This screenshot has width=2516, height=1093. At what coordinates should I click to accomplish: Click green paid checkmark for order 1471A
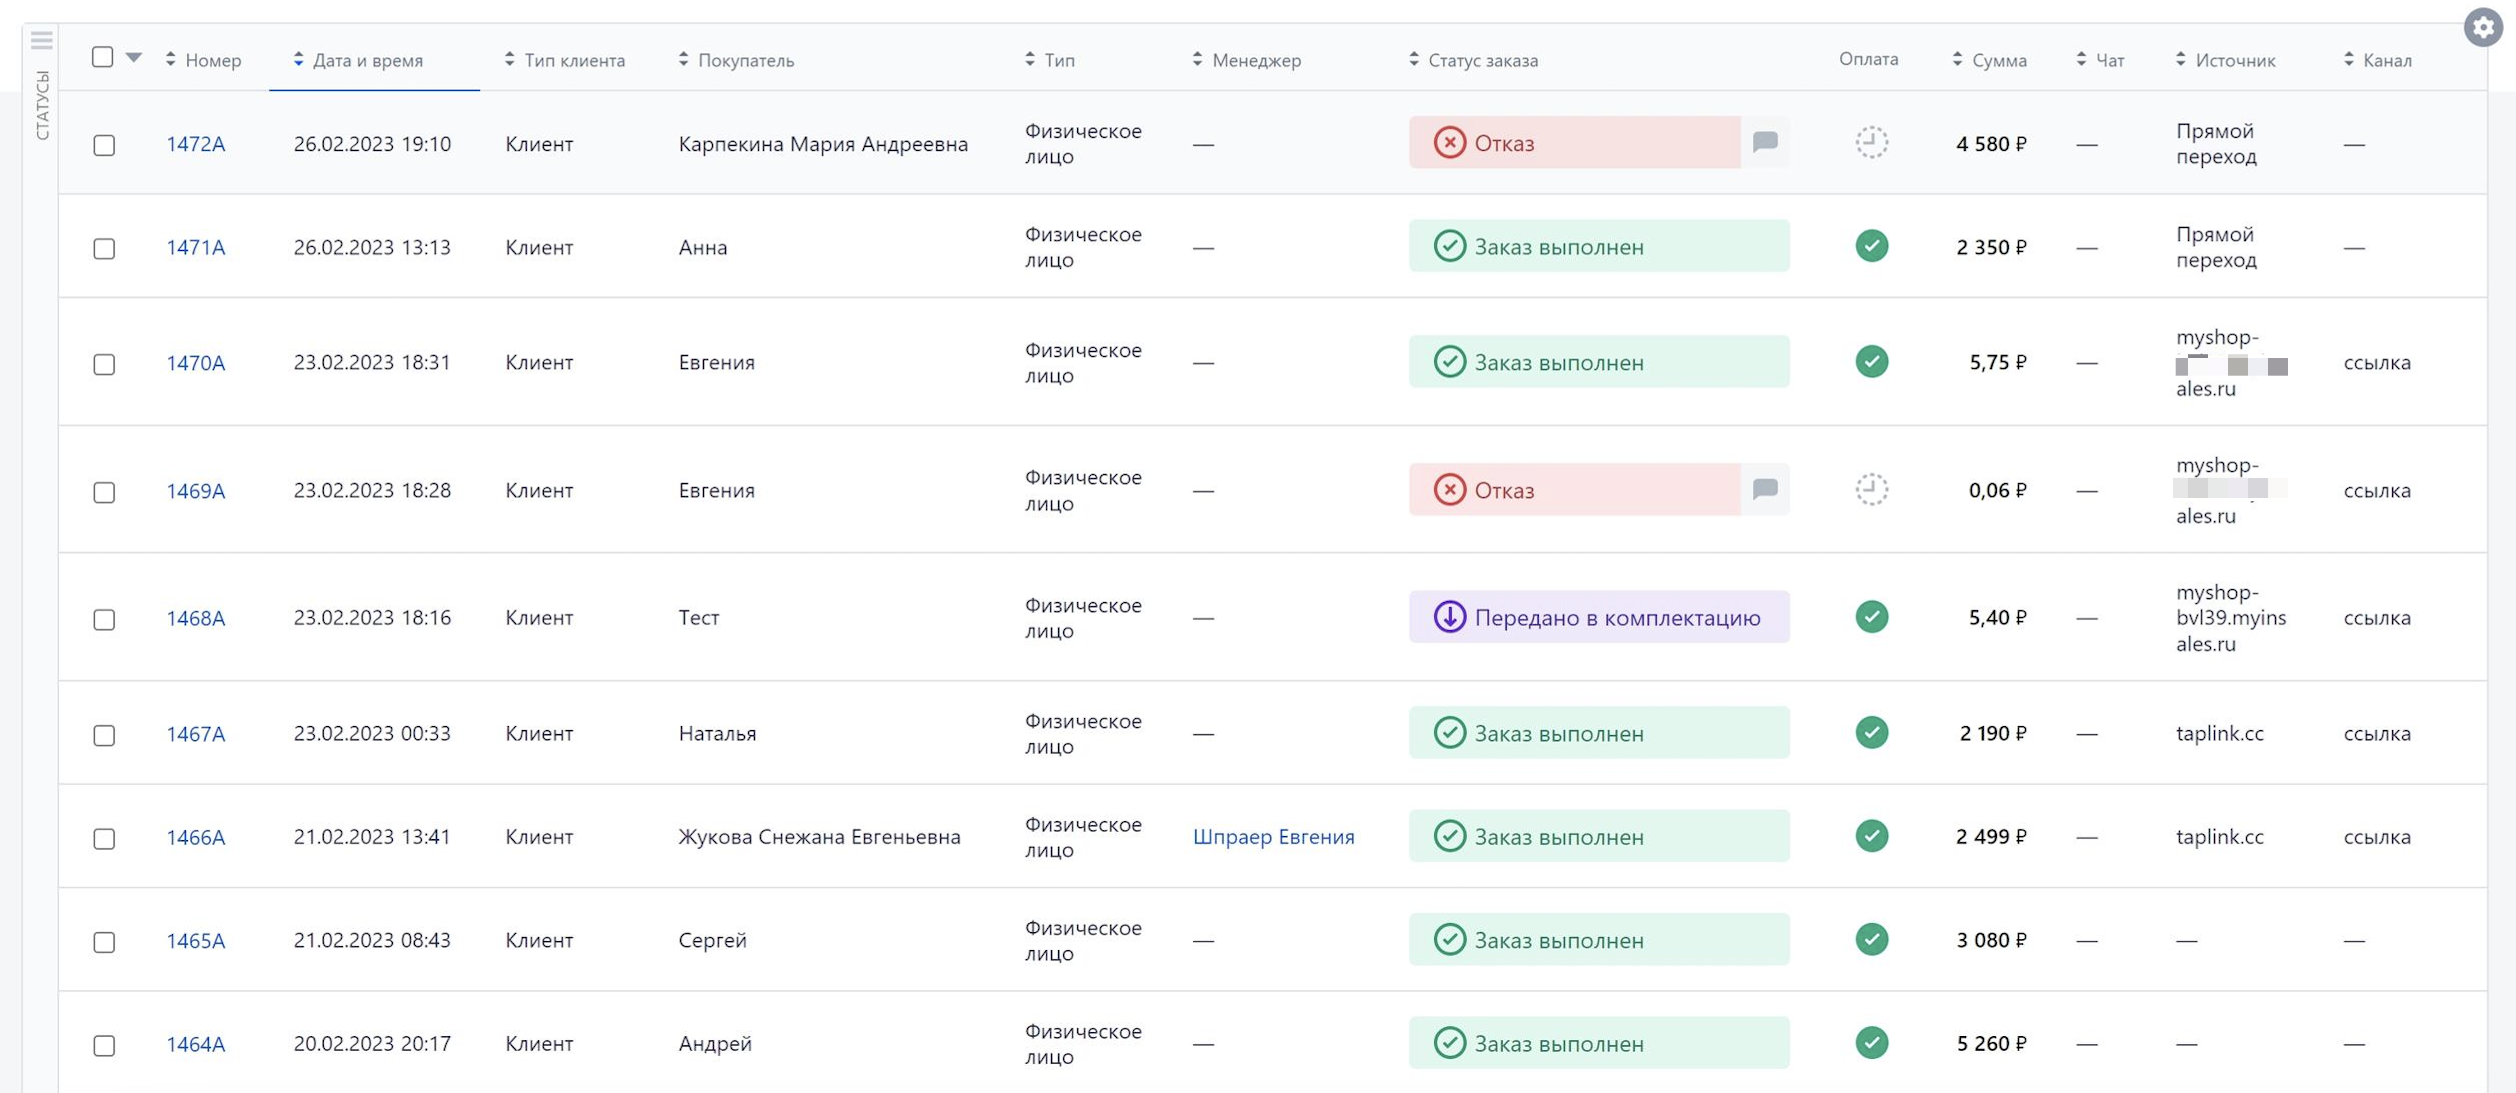pyautogui.click(x=1871, y=246)
